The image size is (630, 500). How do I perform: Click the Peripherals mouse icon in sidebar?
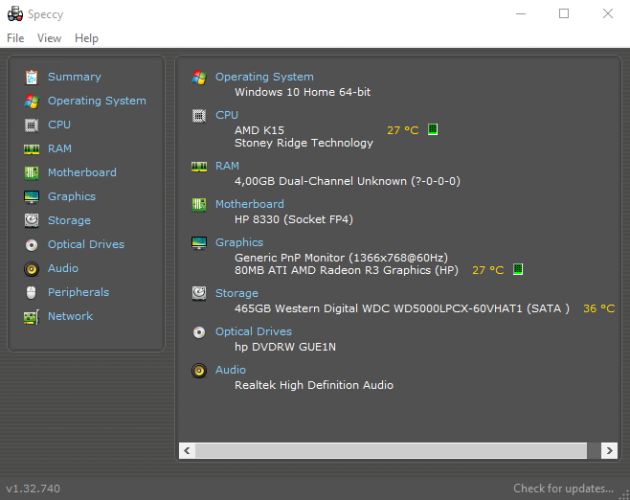point(31,293)
